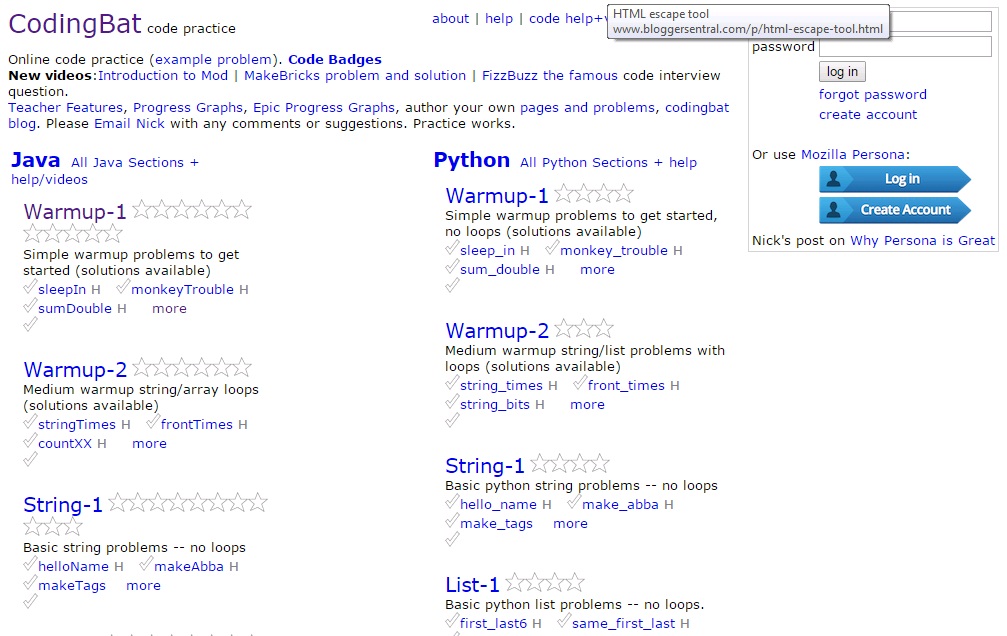
Task: Click the log in button
Action: click(x=842, y=71)
